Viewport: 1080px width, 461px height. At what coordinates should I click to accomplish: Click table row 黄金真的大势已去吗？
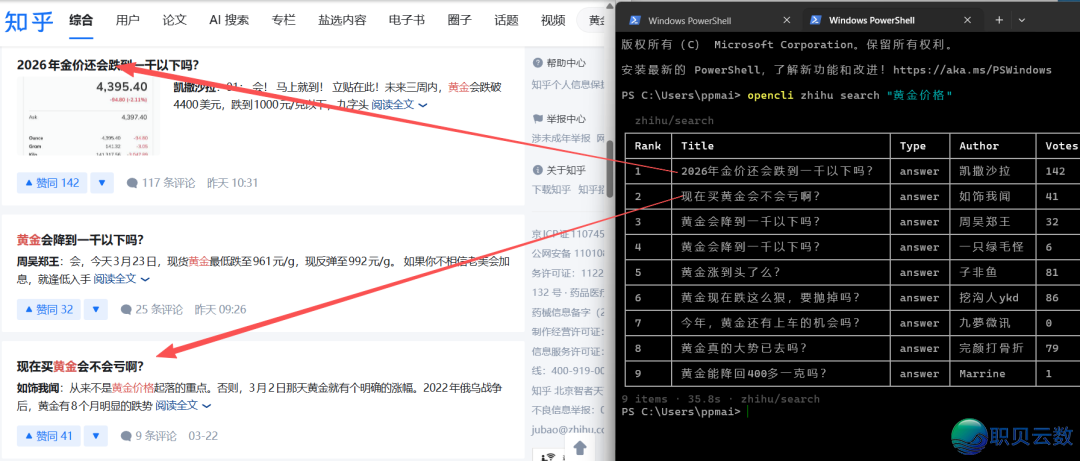(852, 348)
